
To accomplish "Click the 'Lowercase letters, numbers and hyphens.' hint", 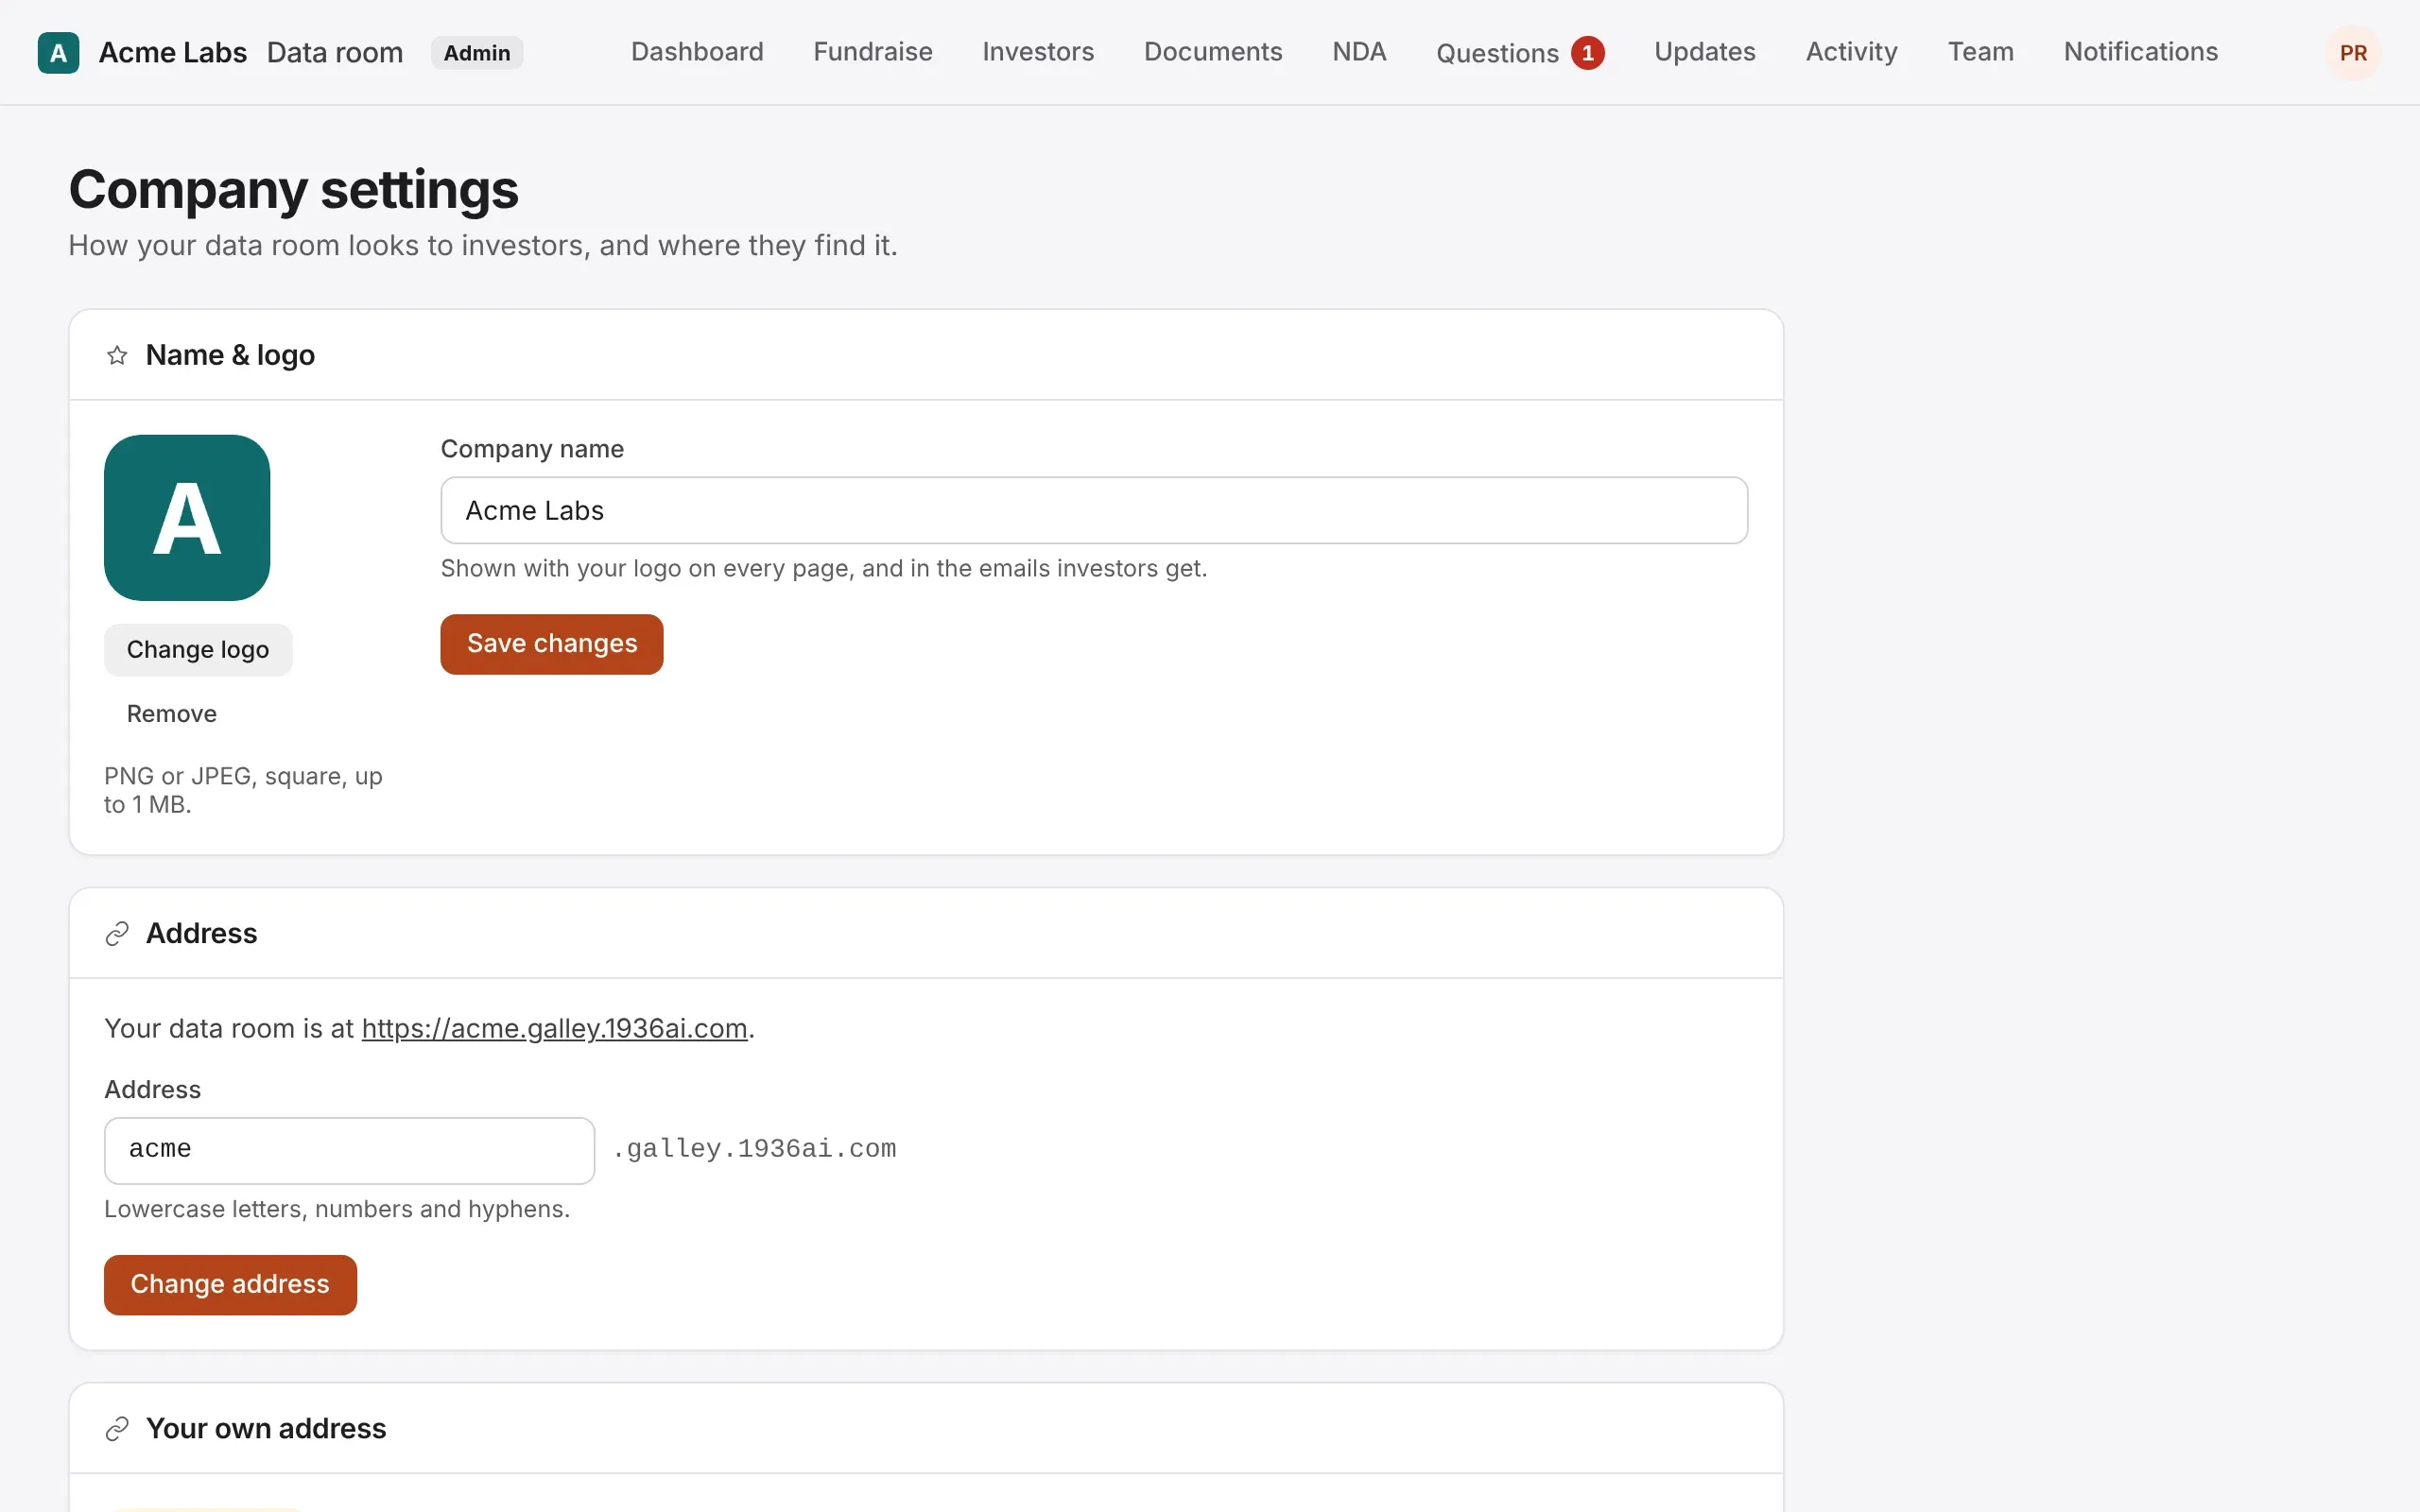I will (x=336, y=1209).
